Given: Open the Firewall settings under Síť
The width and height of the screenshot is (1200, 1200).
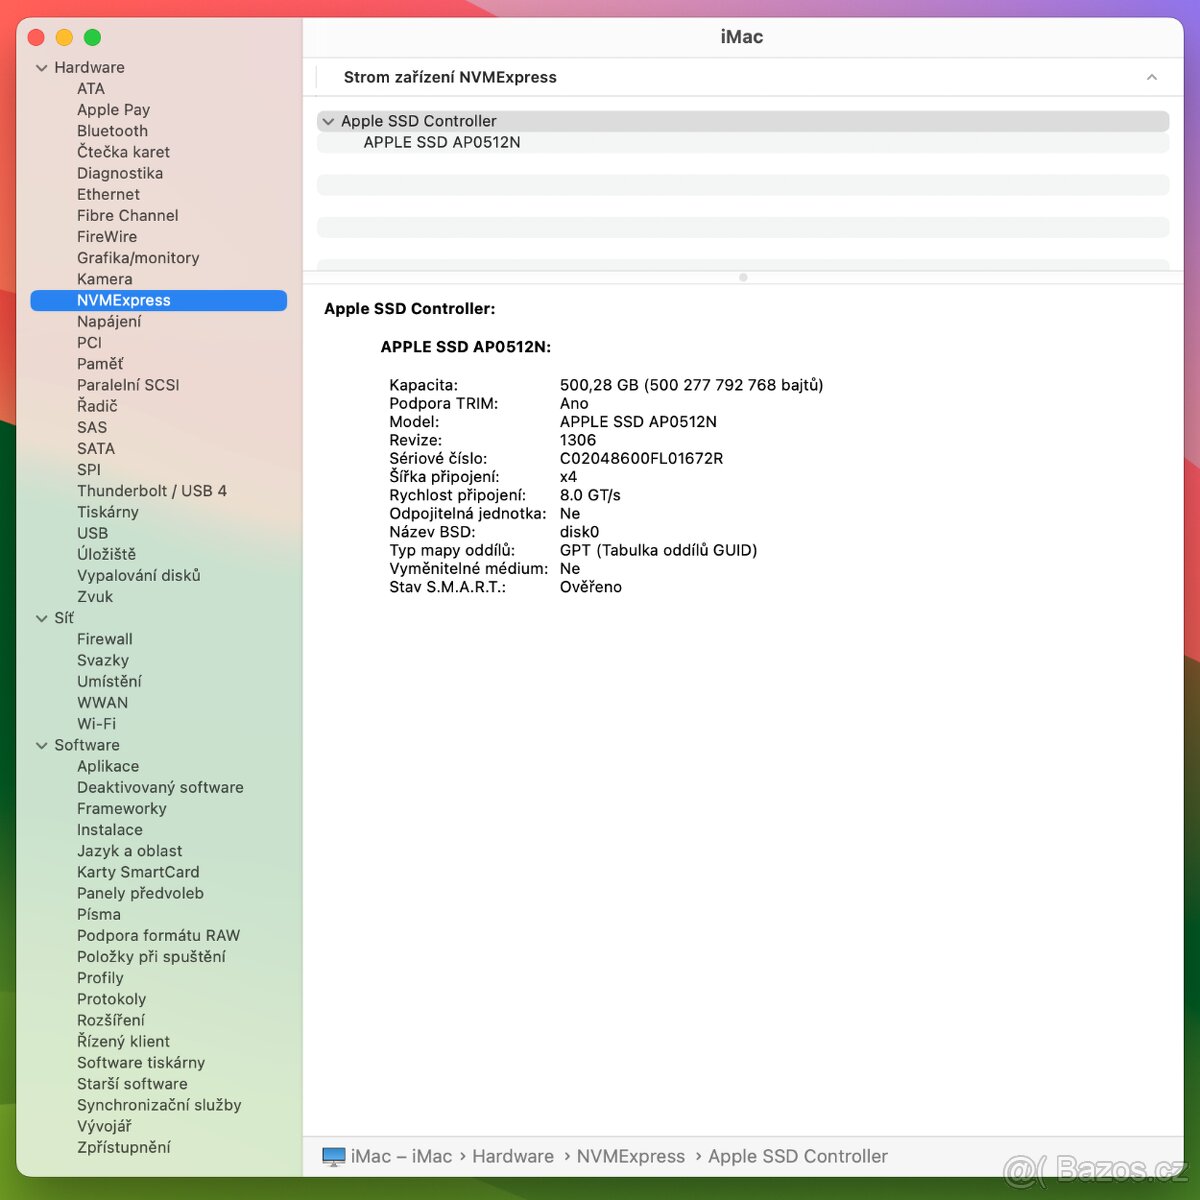Looking at the screenshot, I should (105, 638).
